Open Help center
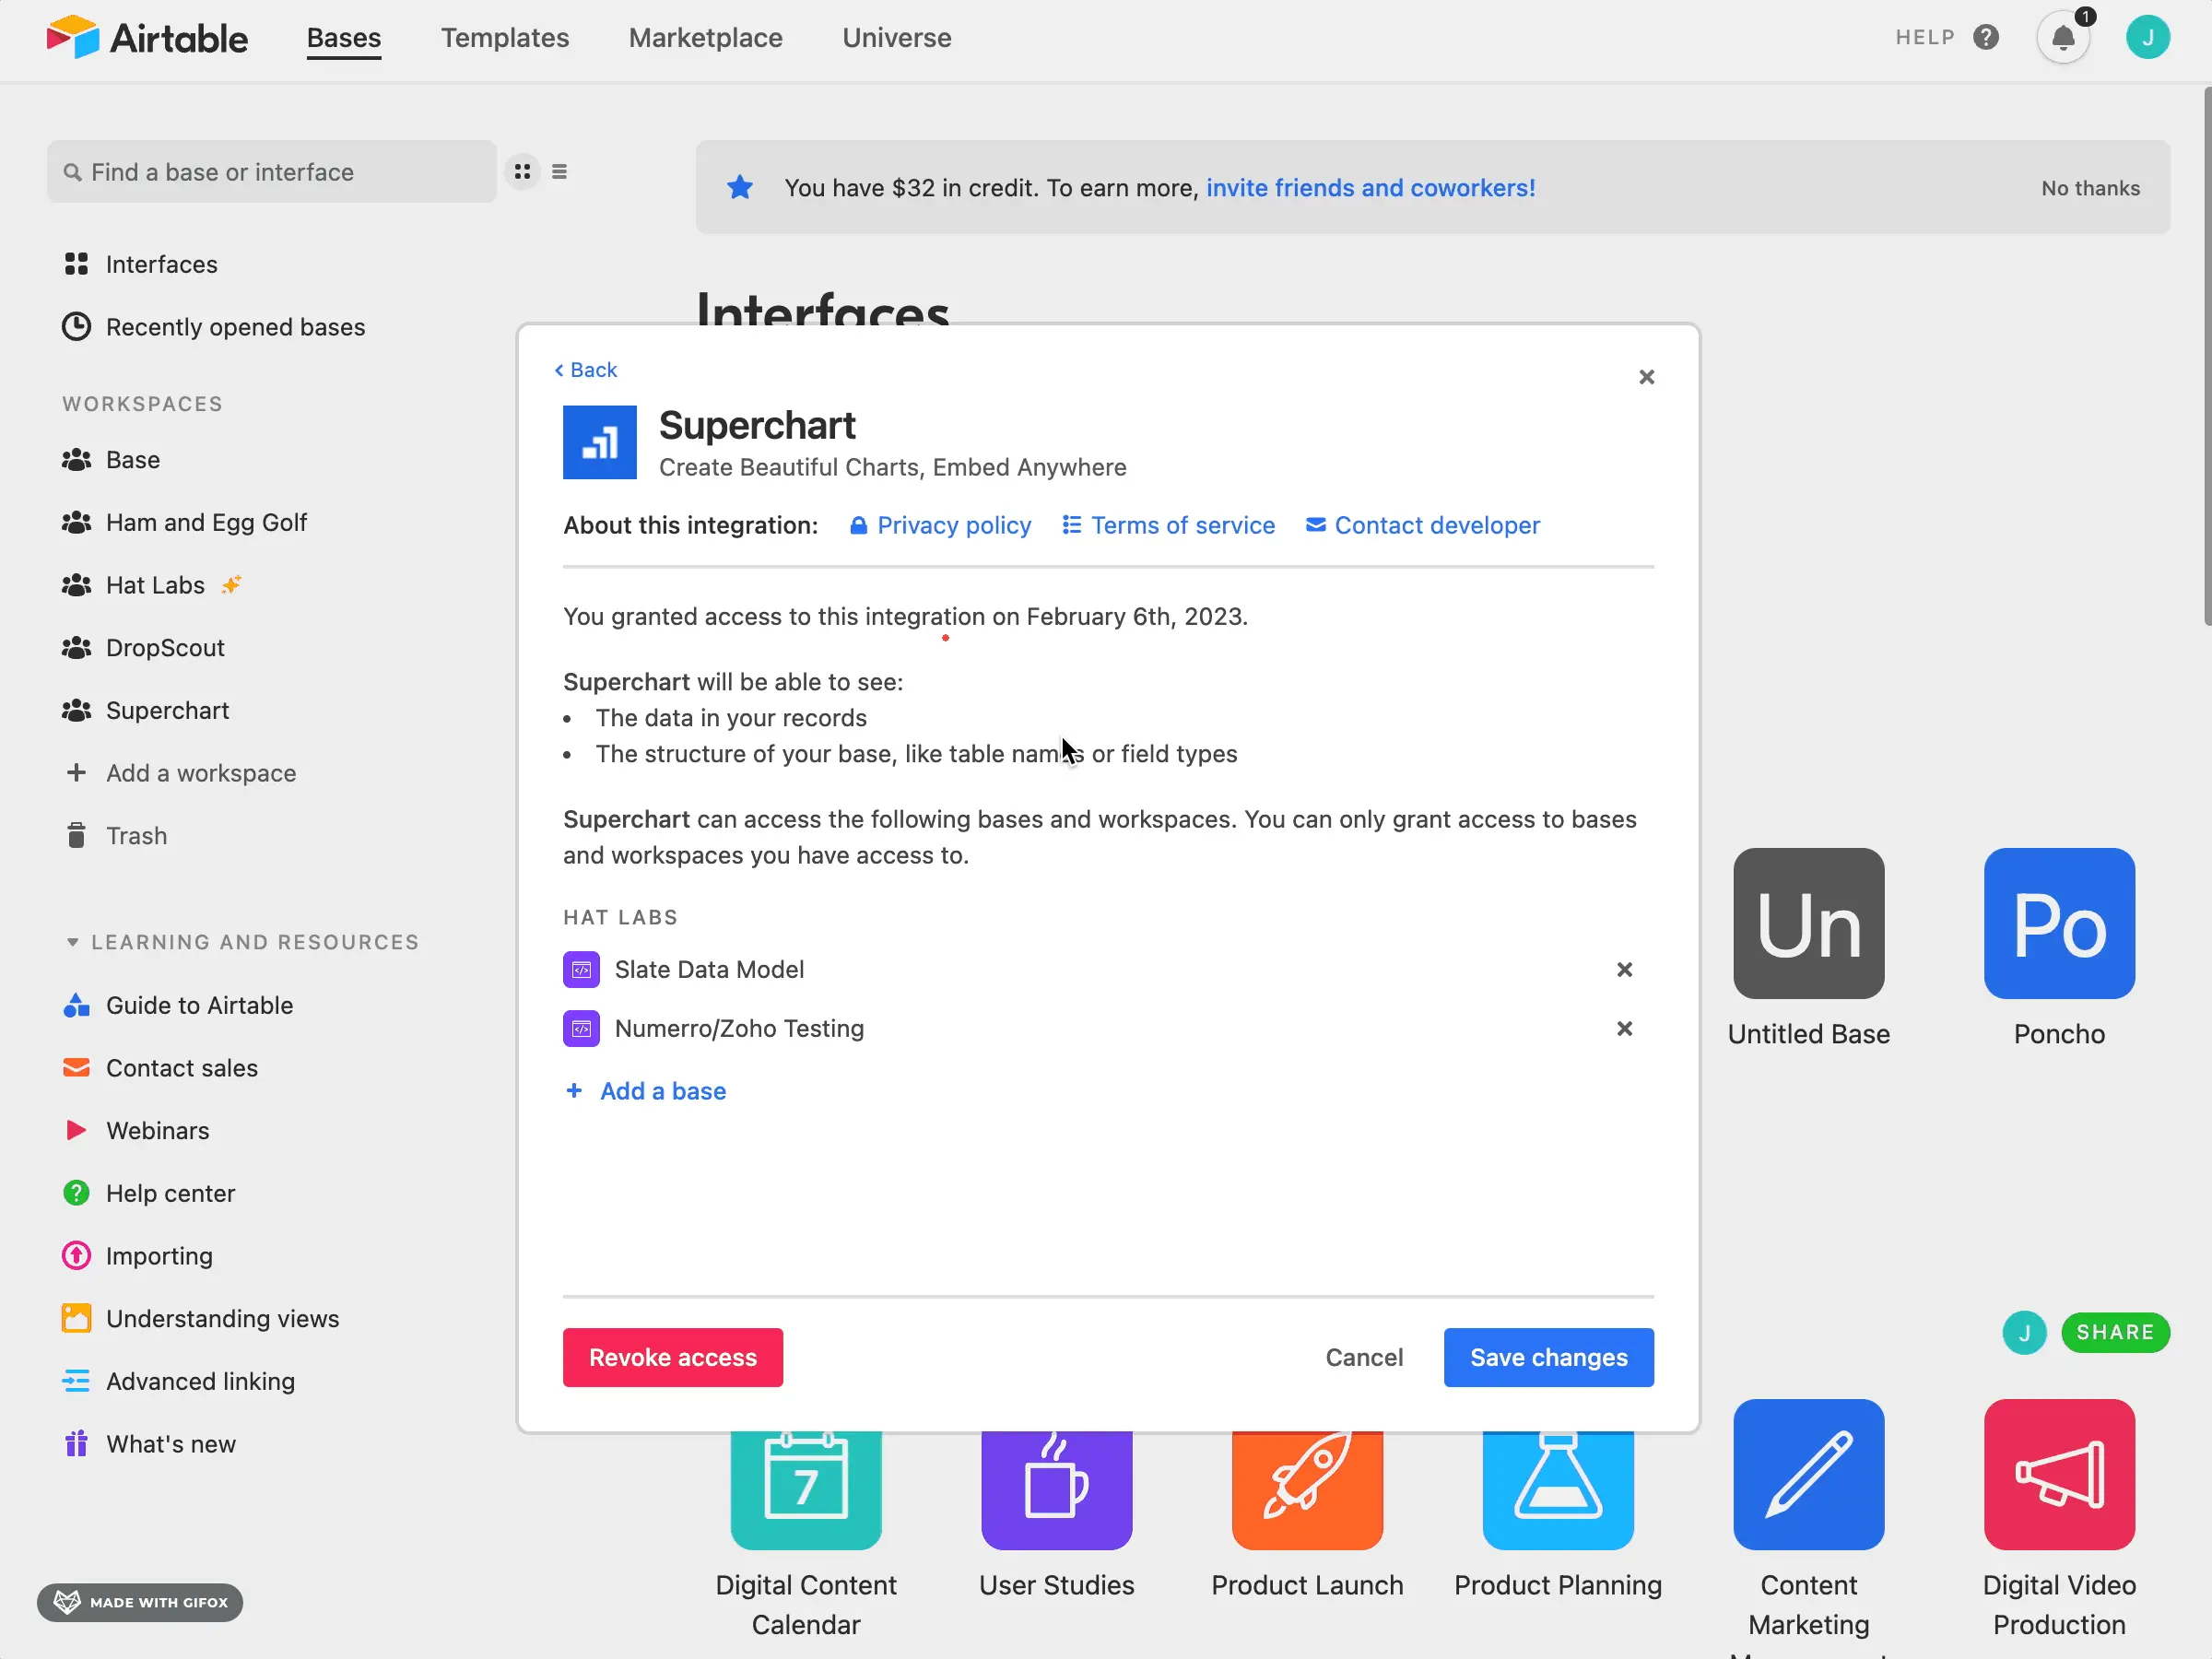The height and width of the screenshot is (1659, 2212). pos(149,1193)
